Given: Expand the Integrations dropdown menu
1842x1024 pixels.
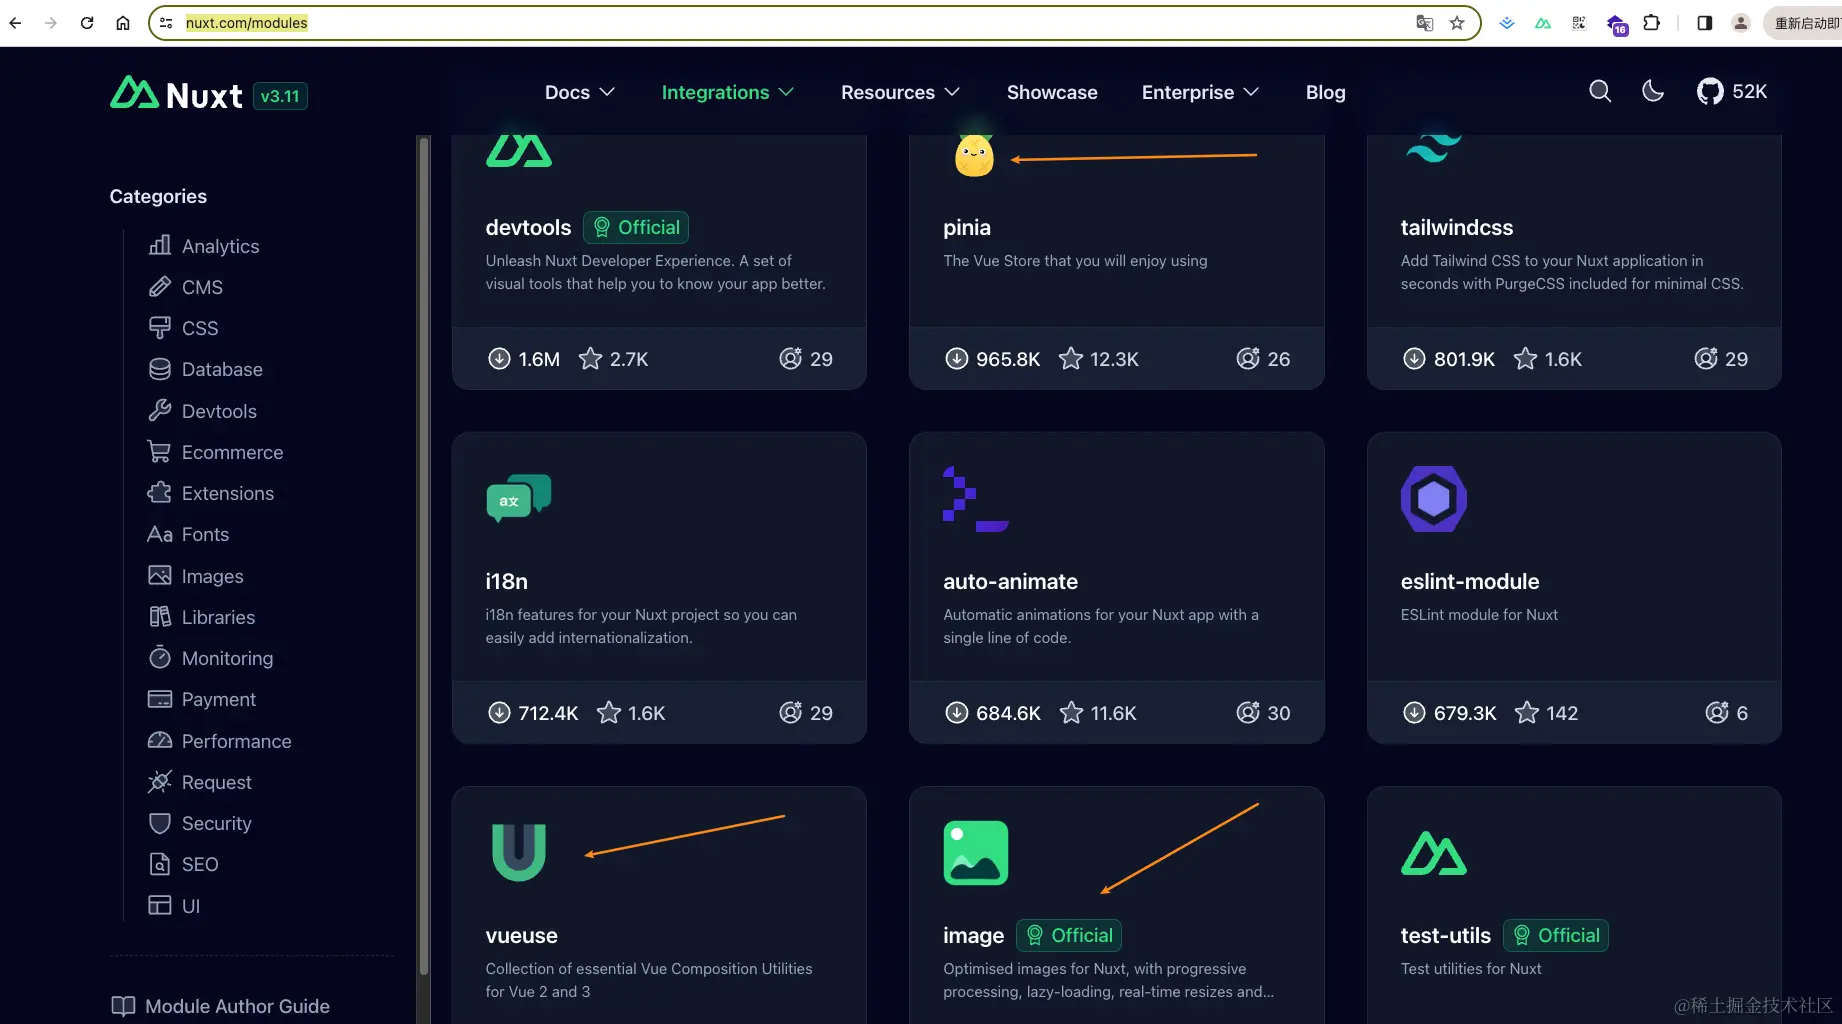Looking at the screenshot, I should (727, 92).
